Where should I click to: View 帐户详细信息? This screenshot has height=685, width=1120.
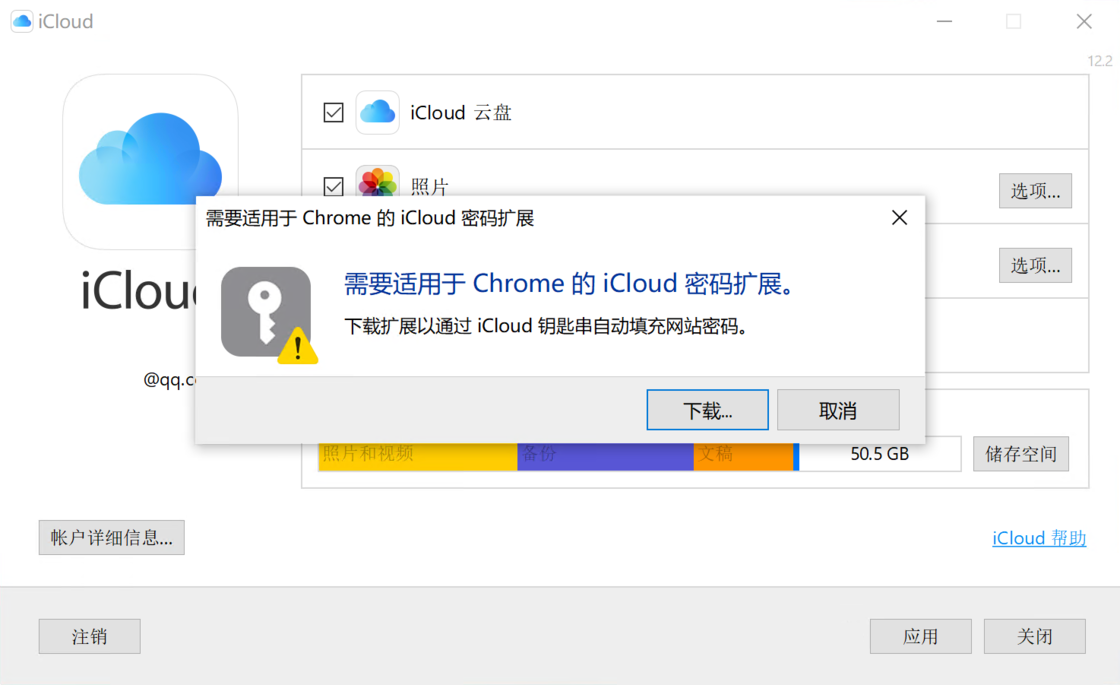(x=111, y=537)
